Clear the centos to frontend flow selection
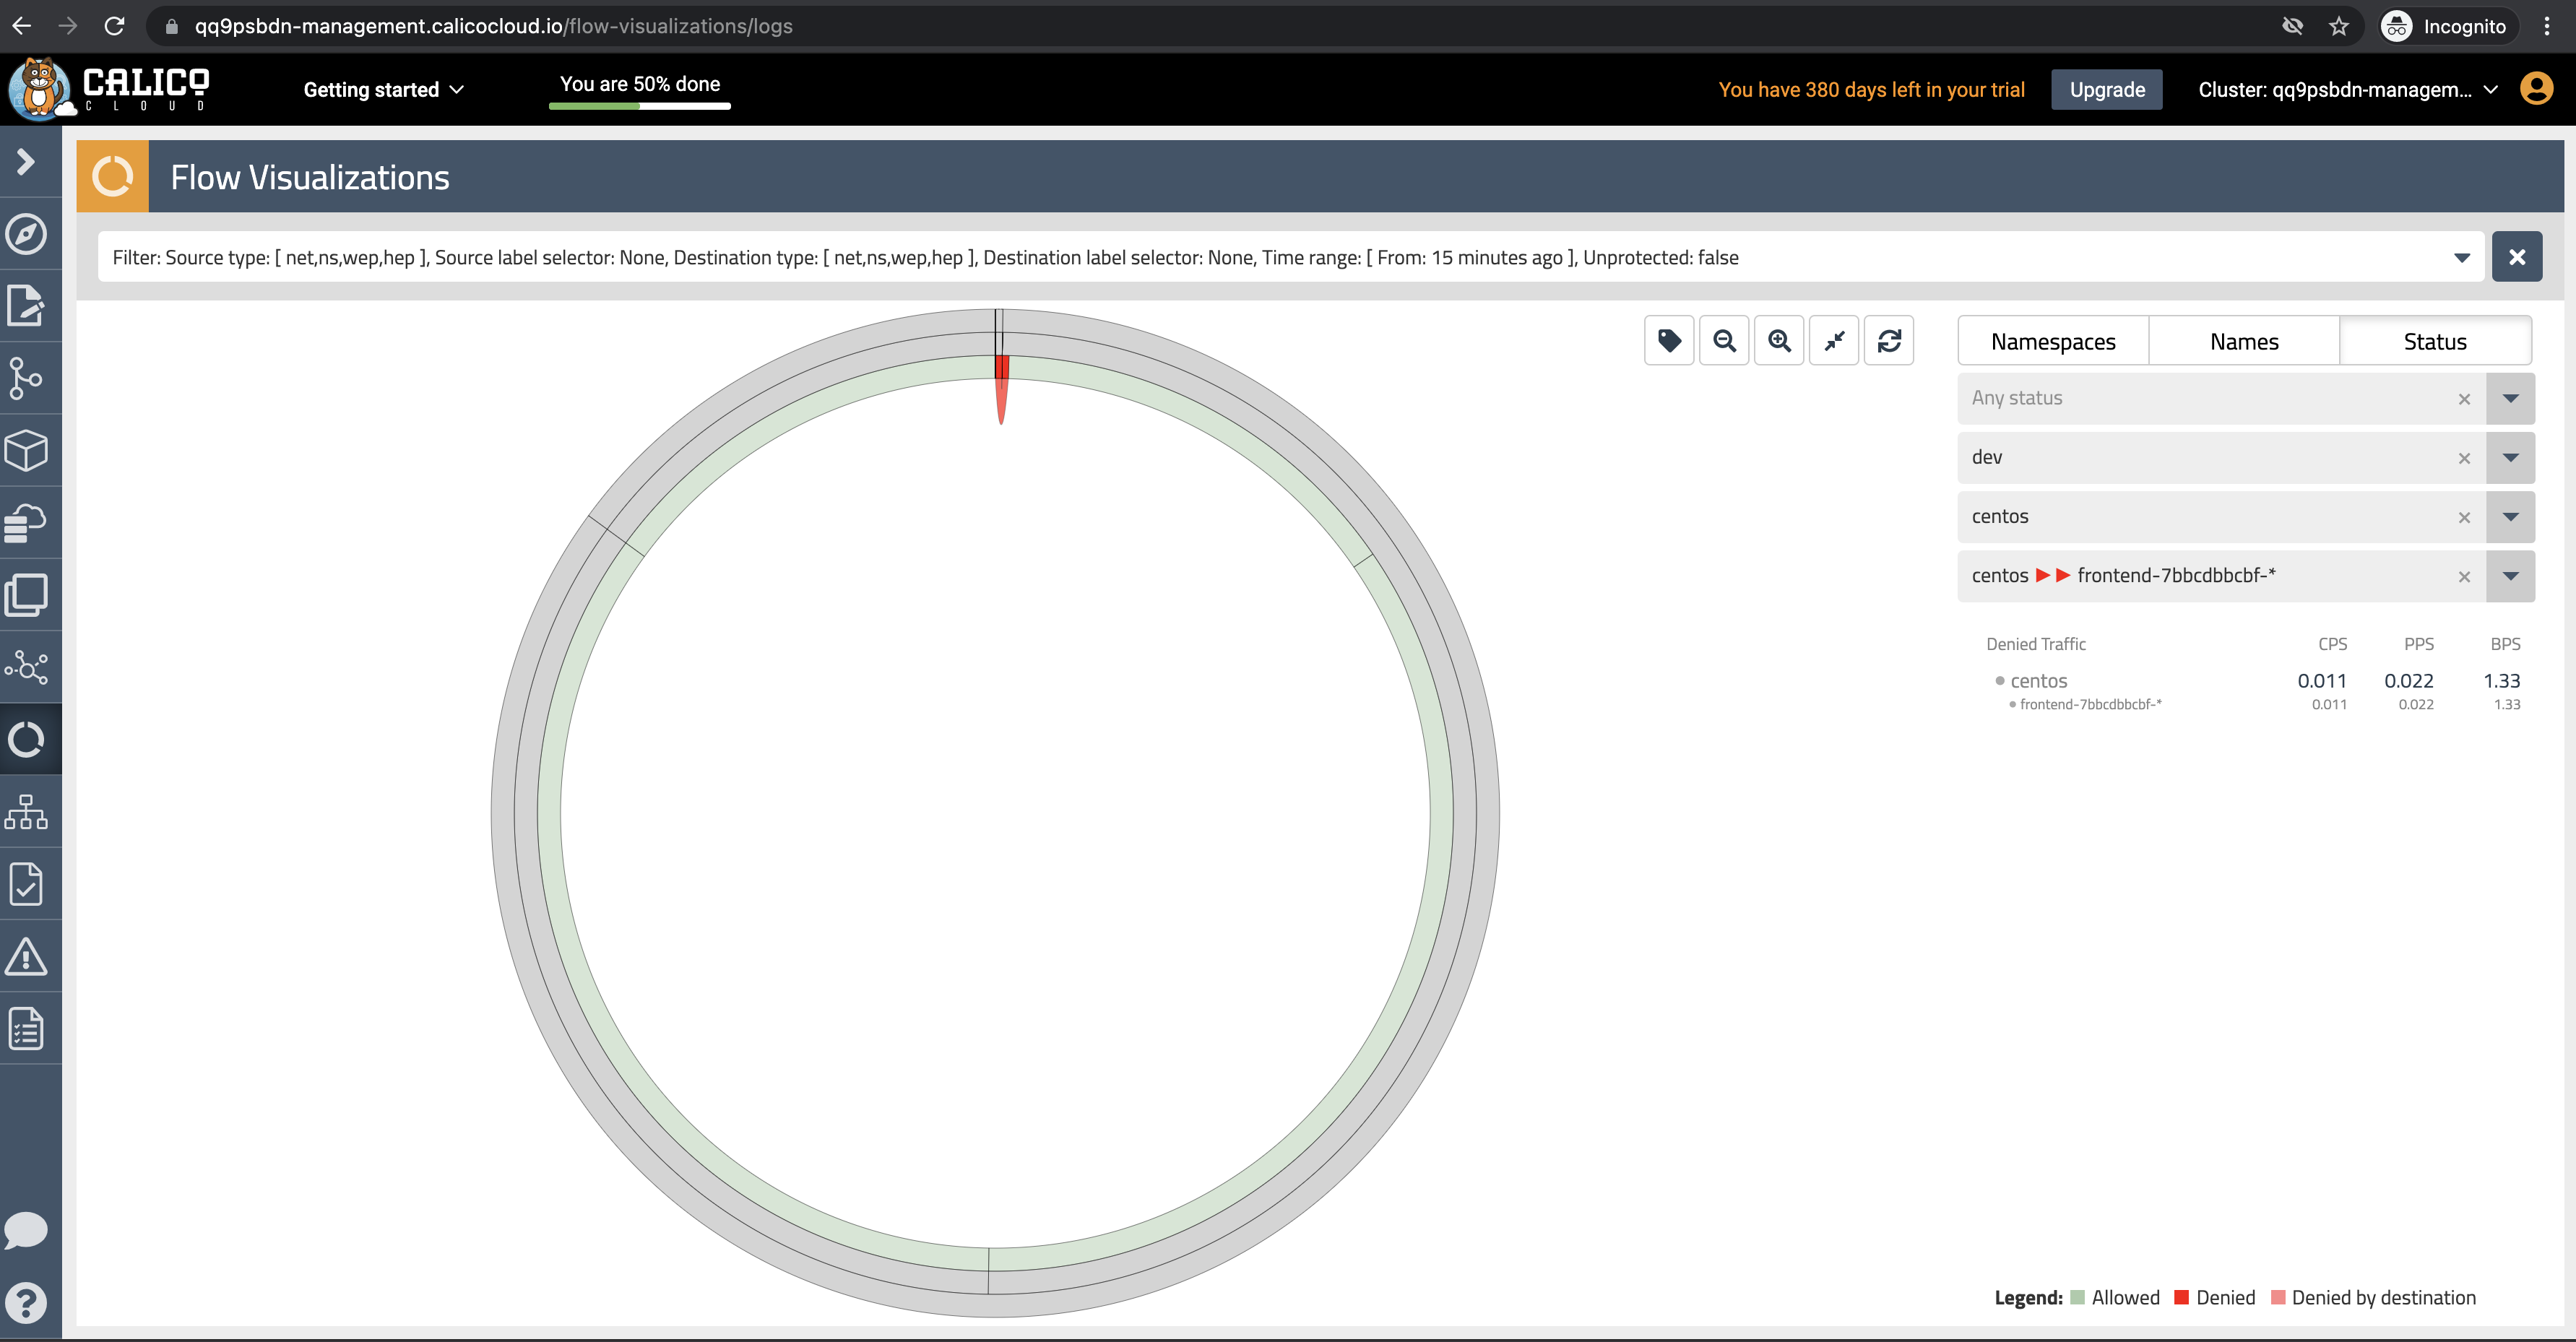This screenshot has width=2576, height=1342. (x=2464, y=576)
